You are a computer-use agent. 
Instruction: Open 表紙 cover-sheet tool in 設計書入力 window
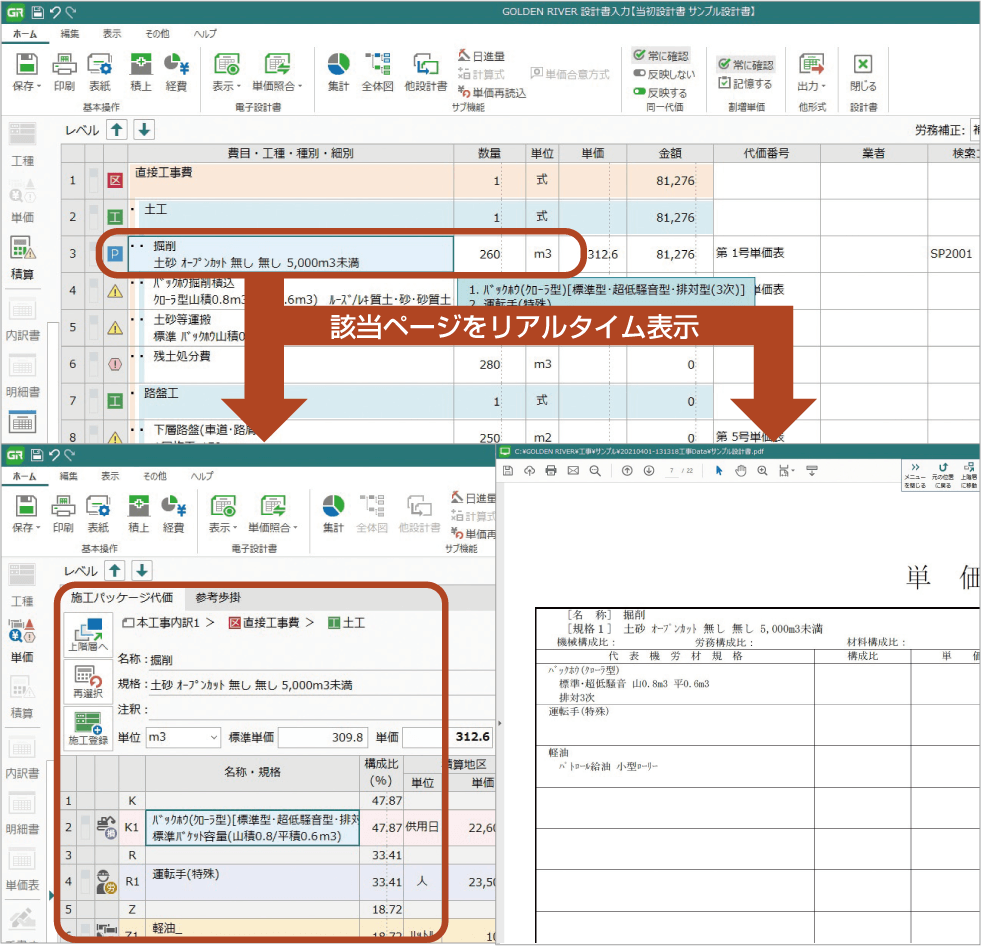tap(99, 72)
